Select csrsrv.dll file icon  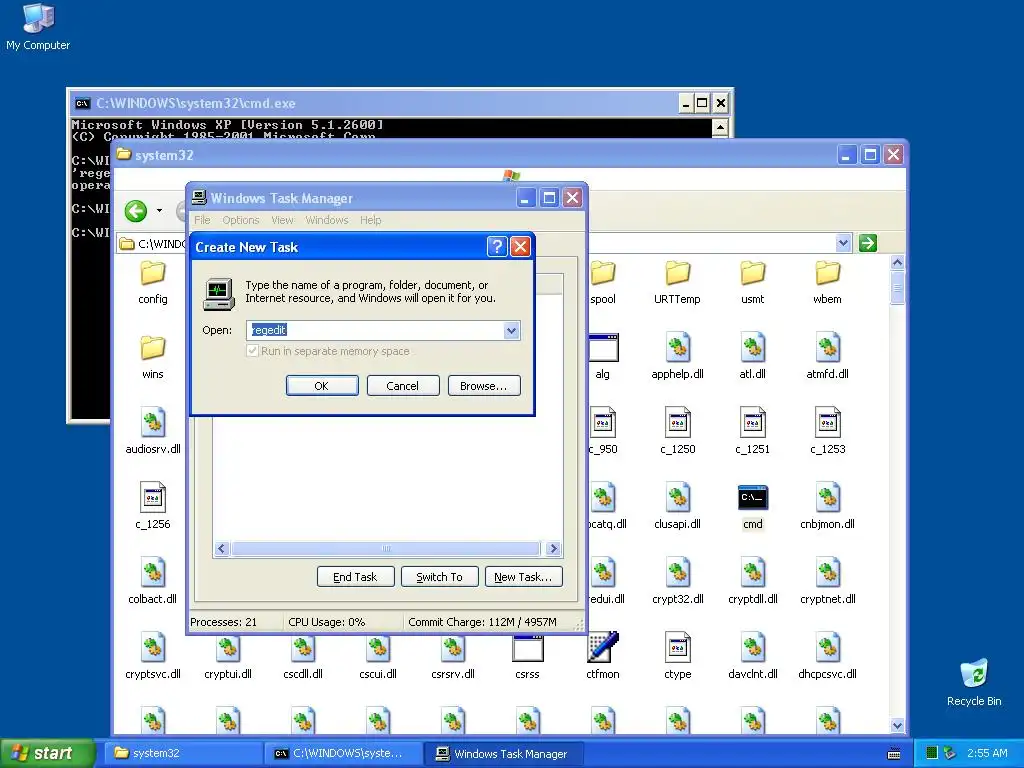(x=453, y=648)
